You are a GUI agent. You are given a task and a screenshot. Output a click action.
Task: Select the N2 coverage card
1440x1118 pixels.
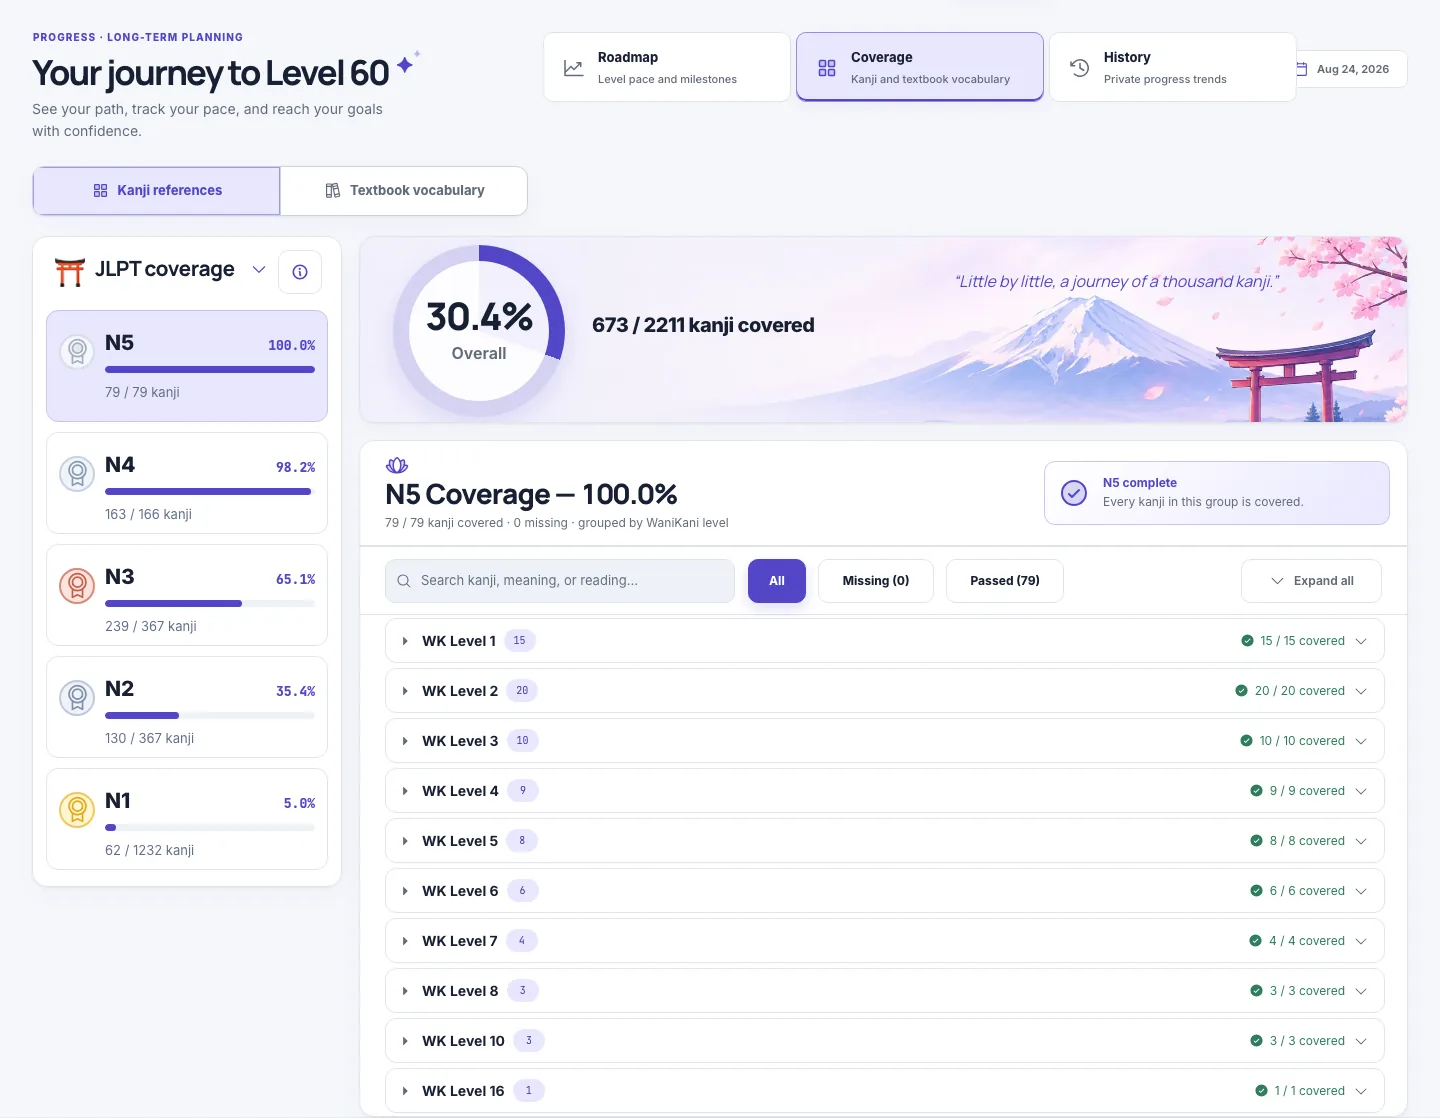click(x=187, y=707)
